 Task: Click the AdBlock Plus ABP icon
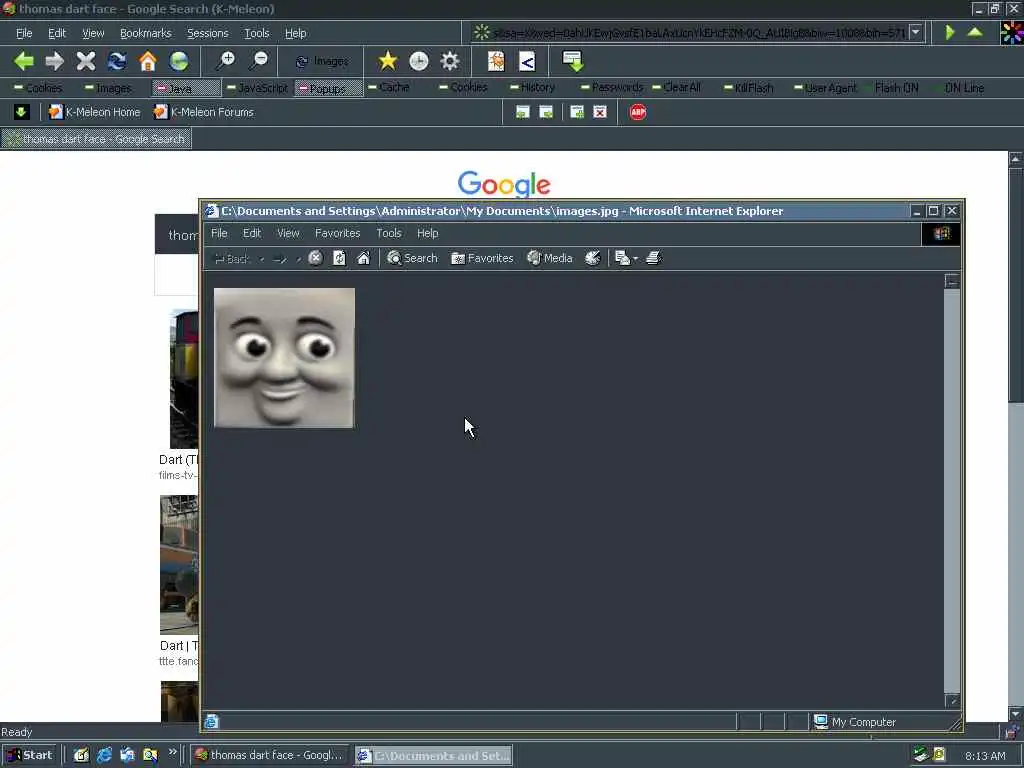point(638,112)
